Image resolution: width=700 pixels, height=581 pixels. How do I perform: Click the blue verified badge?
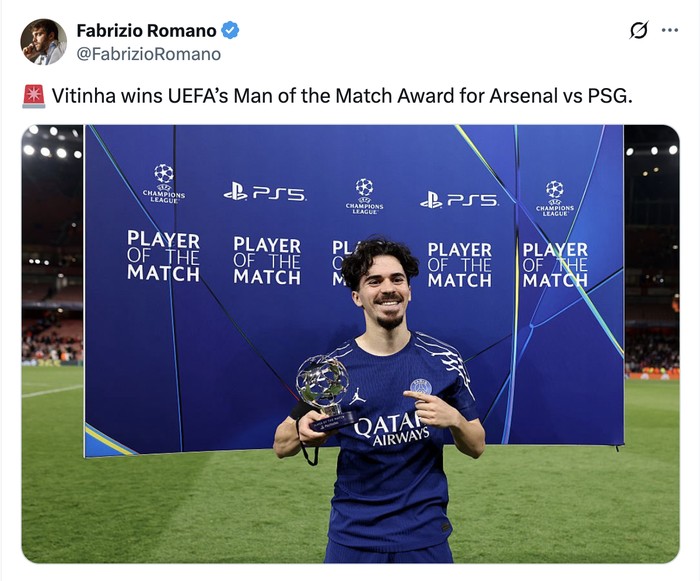coord(231,31)
